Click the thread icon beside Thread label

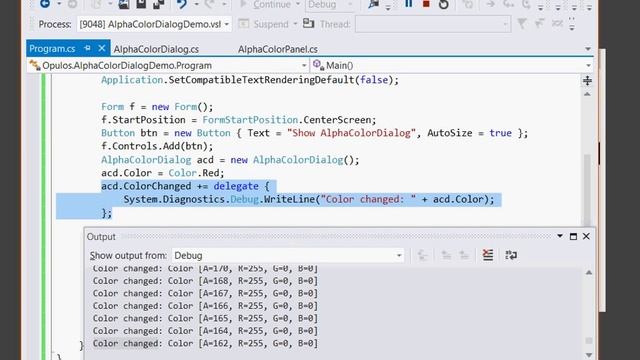coord(309,24)
